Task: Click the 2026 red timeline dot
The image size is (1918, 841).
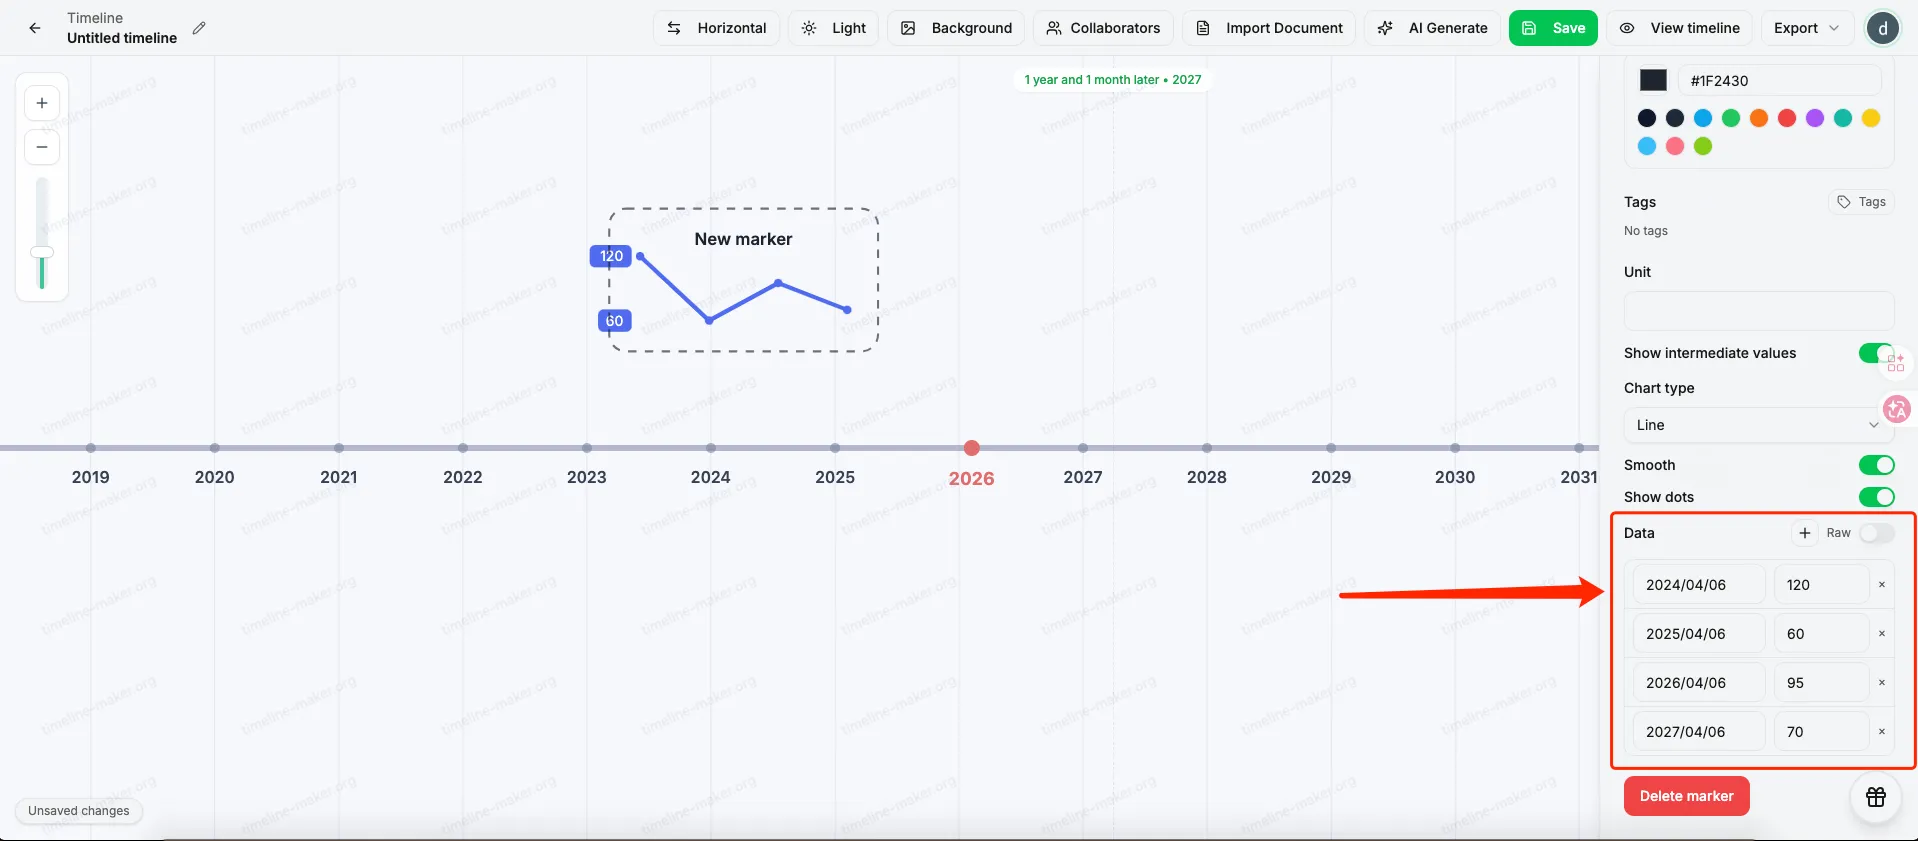Action: pos(971,448)
